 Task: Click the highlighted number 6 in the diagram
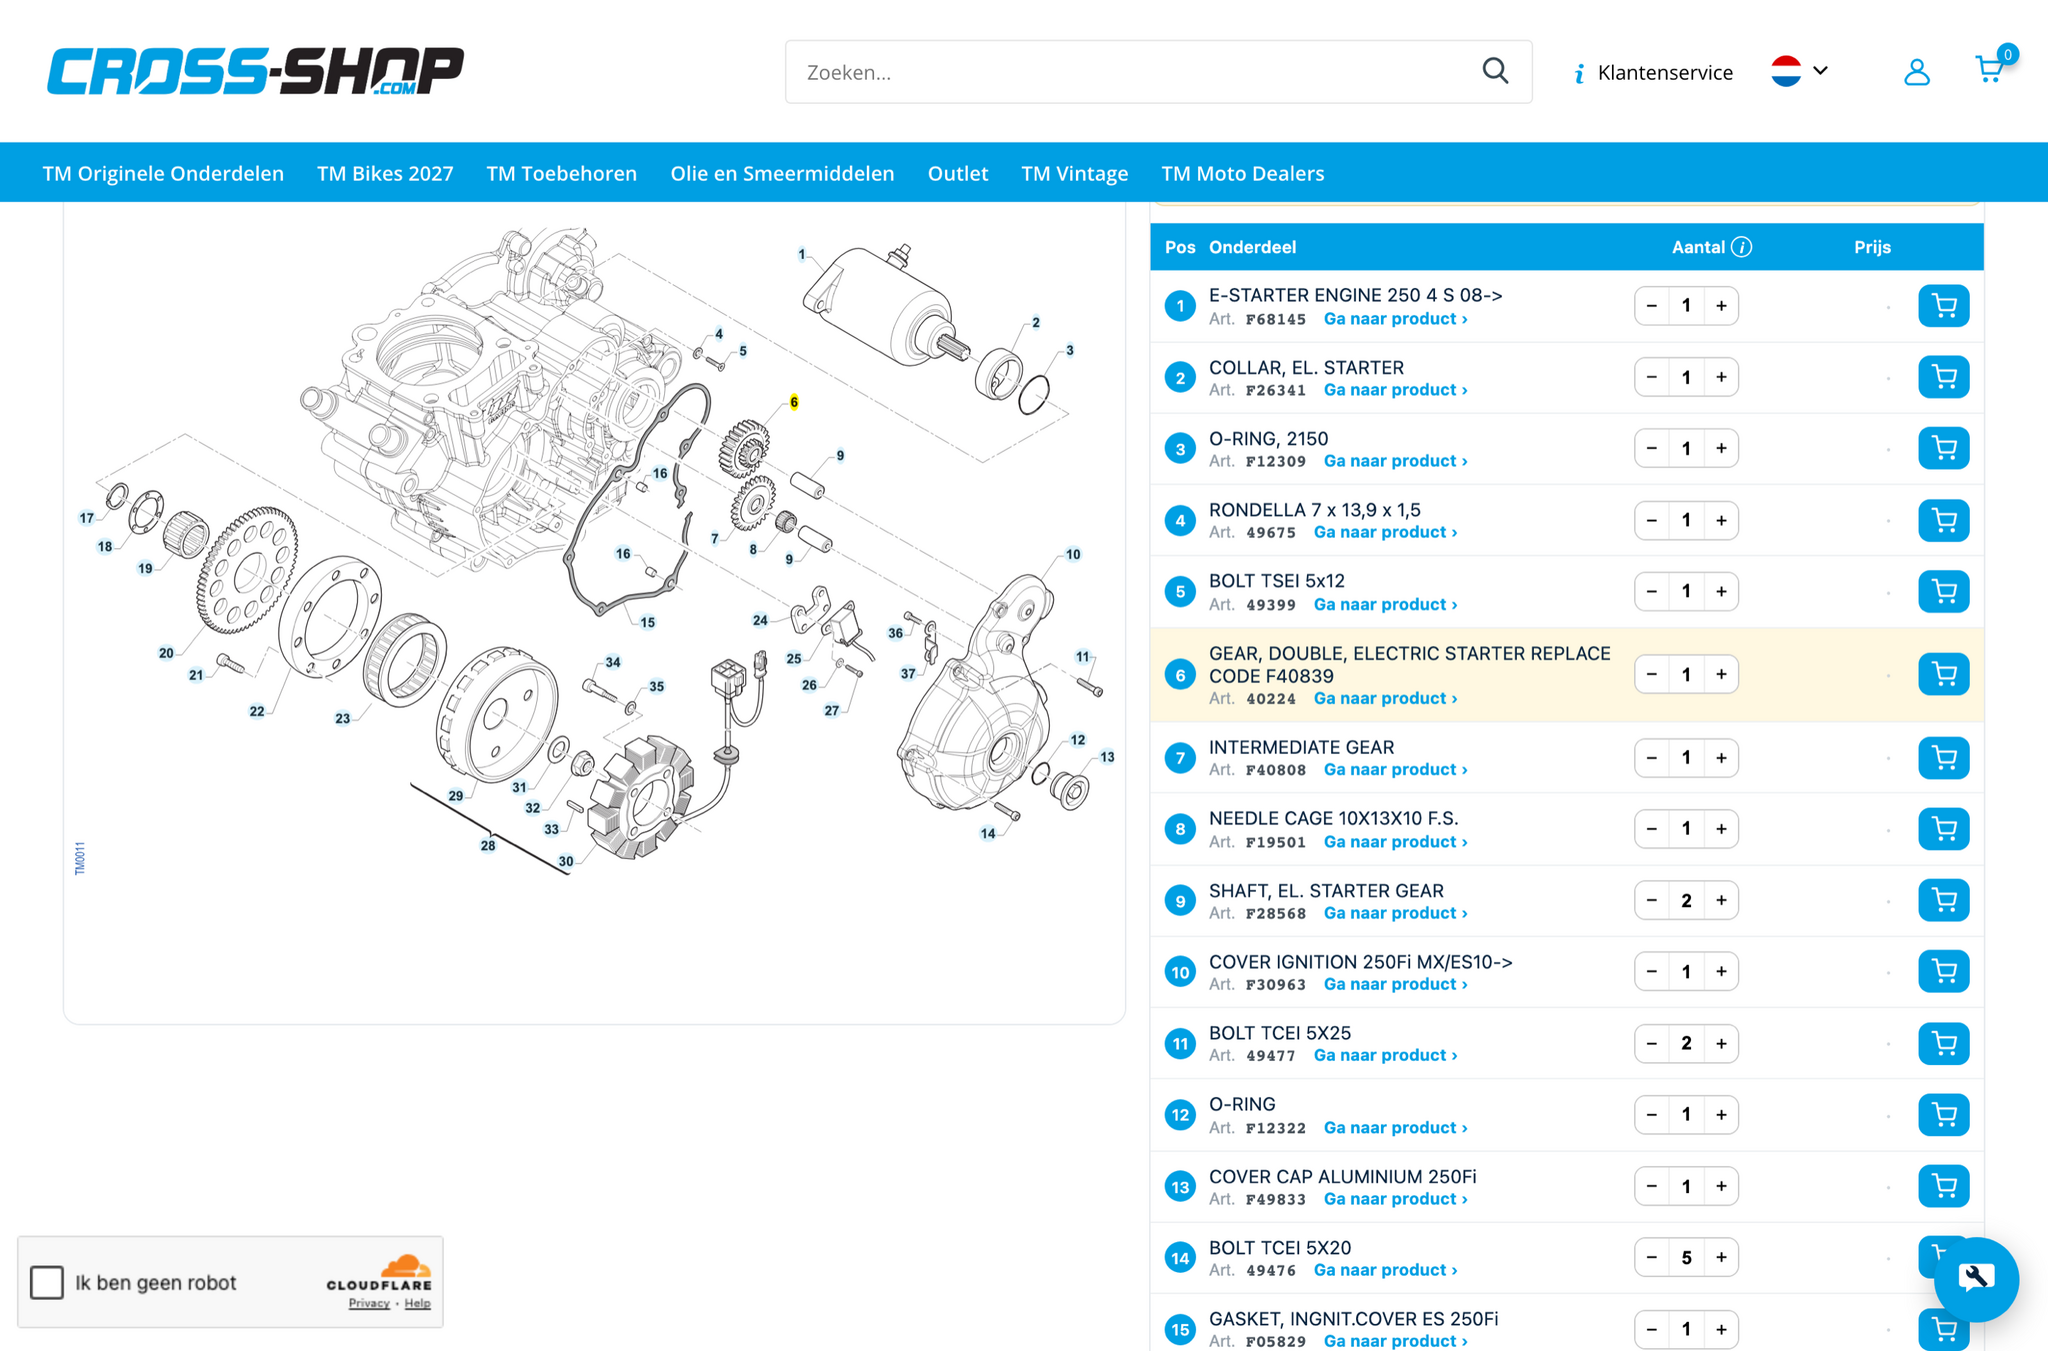pyautogui.click(x=794, y=402)
